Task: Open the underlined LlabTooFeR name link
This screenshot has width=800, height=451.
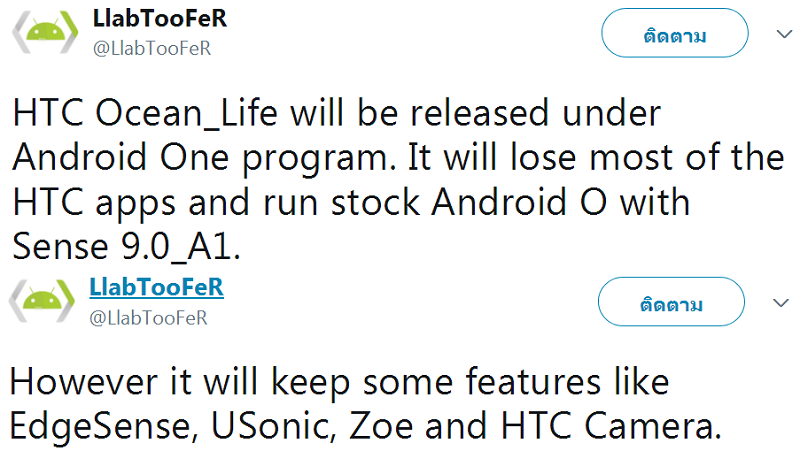Action: 157,287
